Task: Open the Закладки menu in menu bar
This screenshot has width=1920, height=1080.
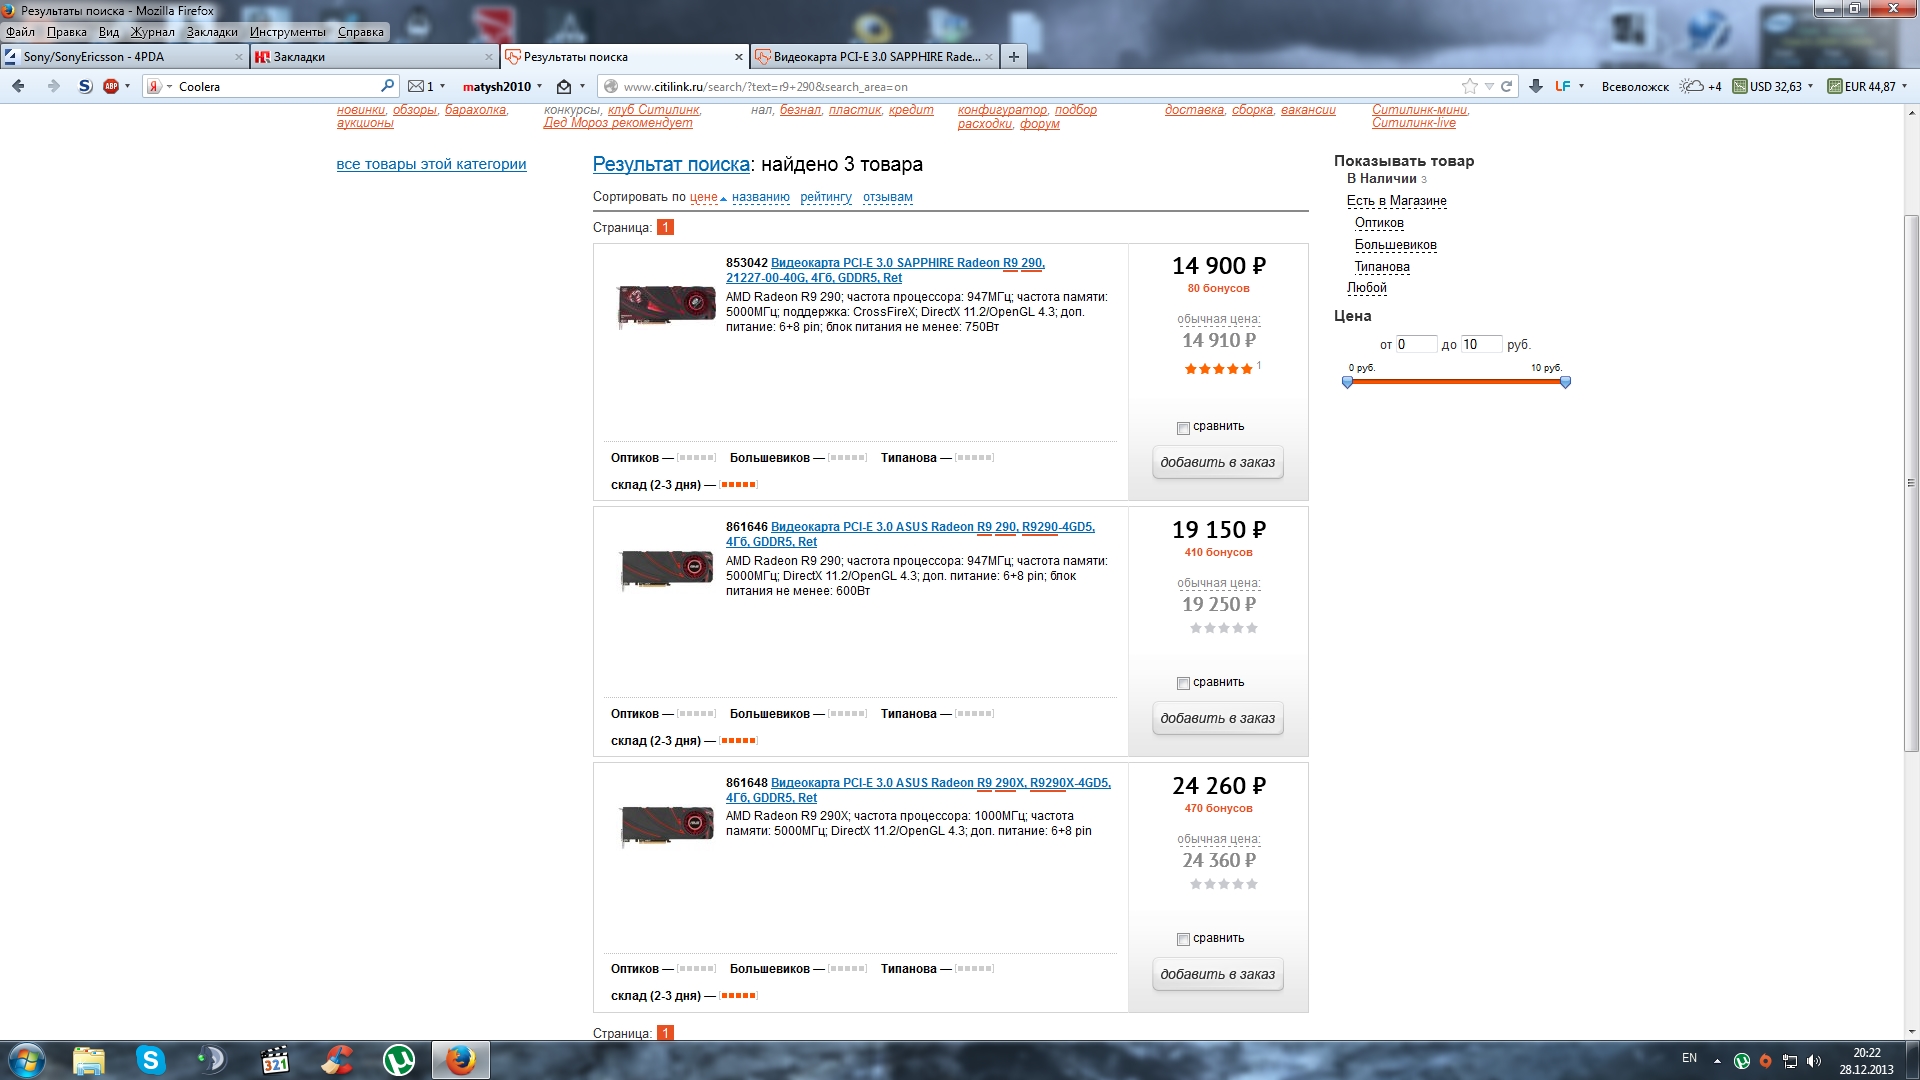Action: [212, 32]
